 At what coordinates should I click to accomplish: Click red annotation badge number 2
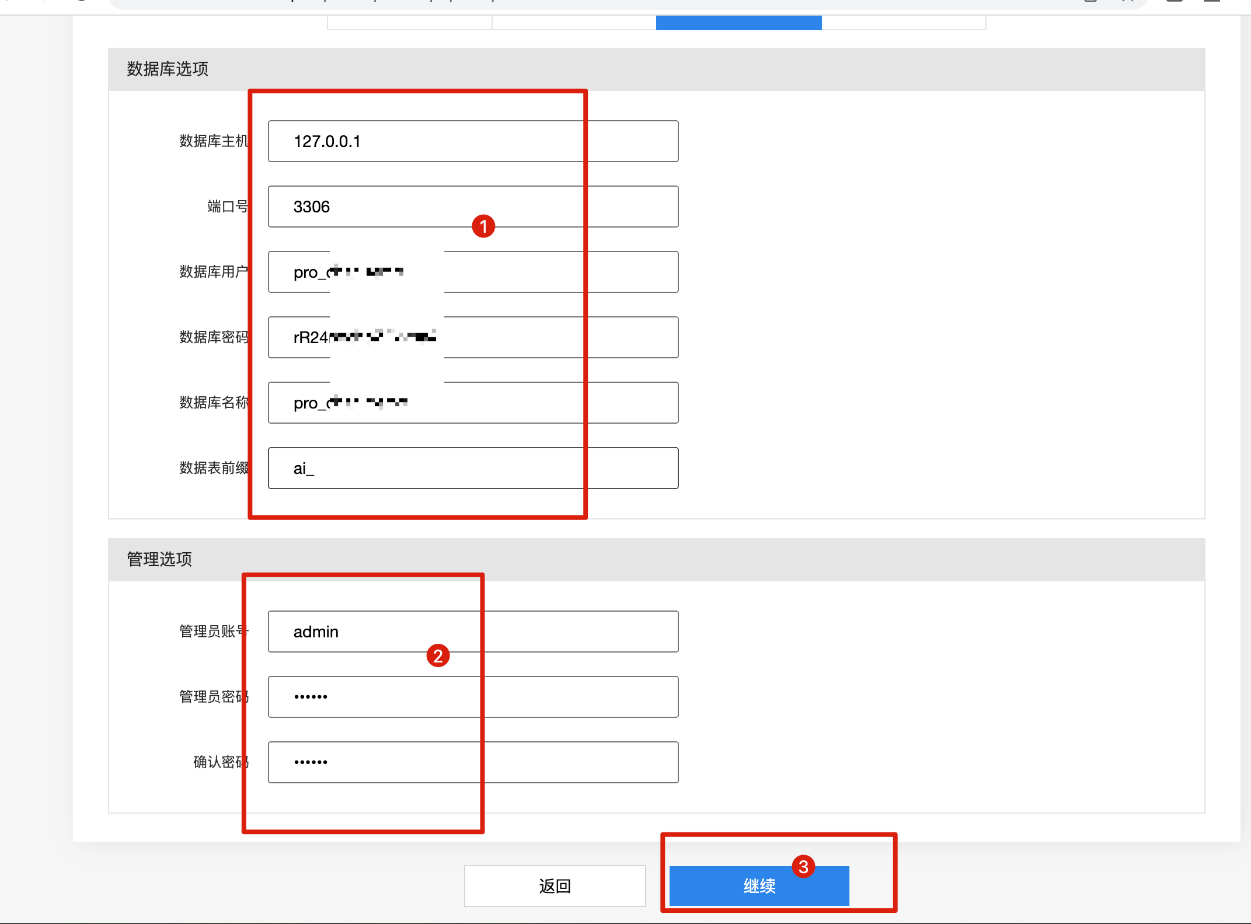[x=437, y=656]
